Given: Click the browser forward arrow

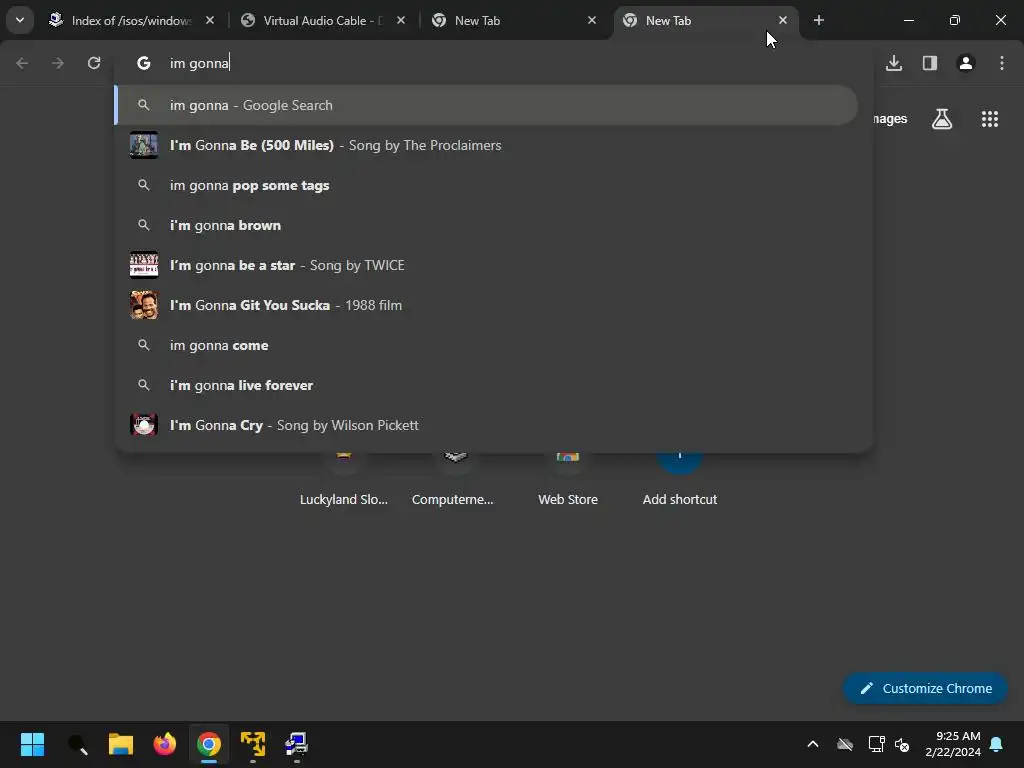Looking at the screenshot, I should [x=58, y=63].
